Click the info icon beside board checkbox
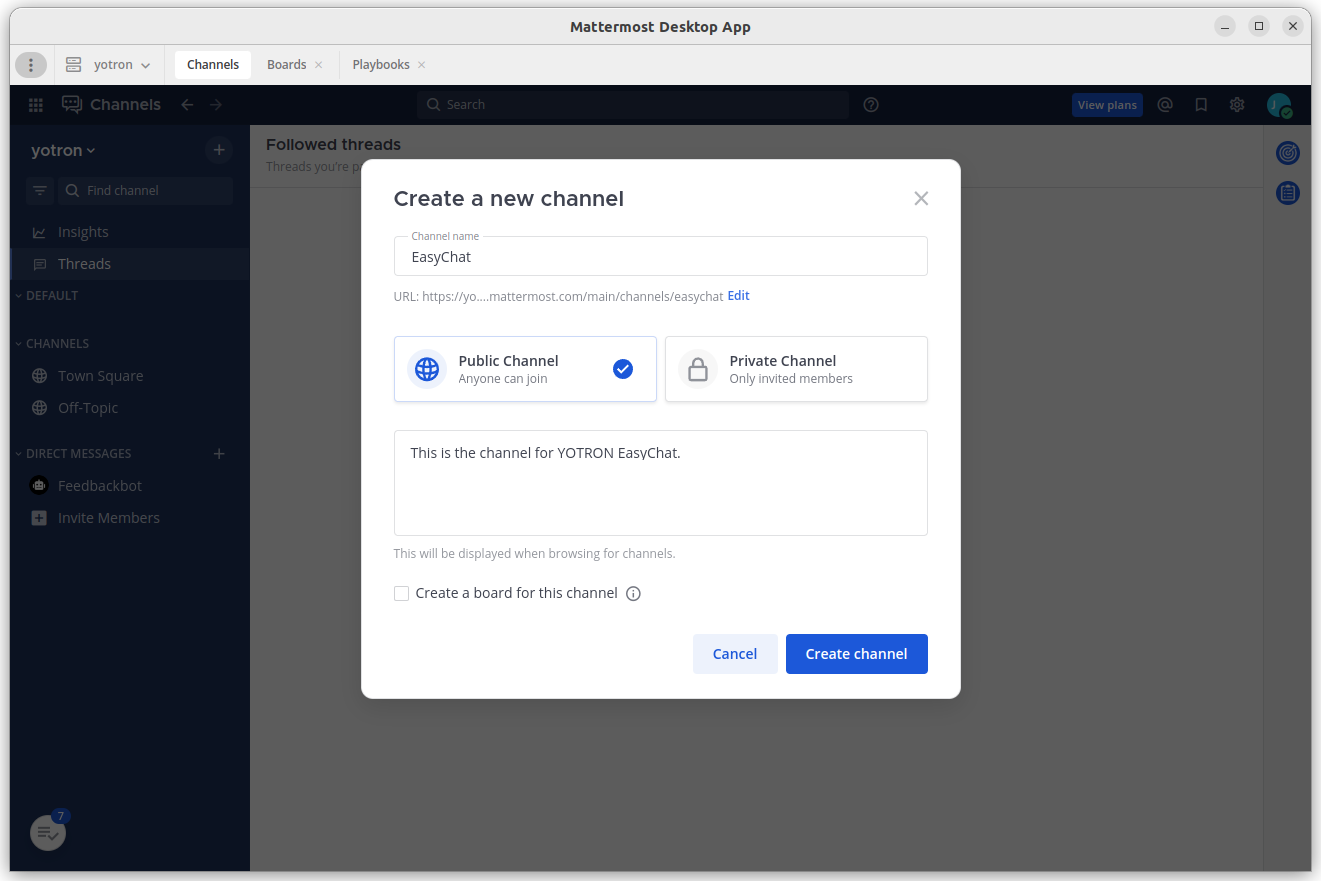The width and height of the screenshot is (1321, 881). tap(633, 594)
